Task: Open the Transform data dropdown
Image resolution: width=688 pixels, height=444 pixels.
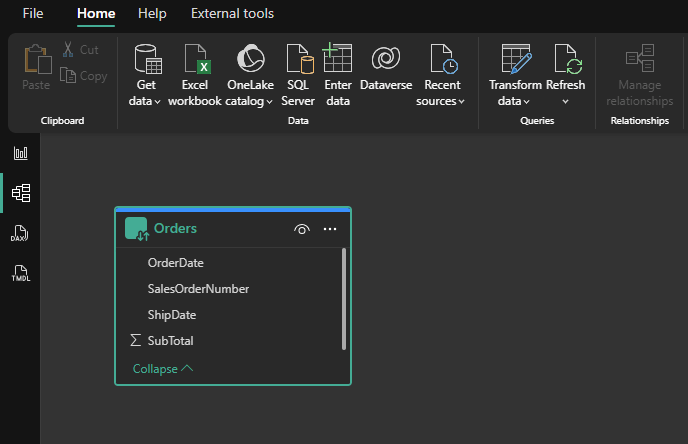Action: coord(515,101)
